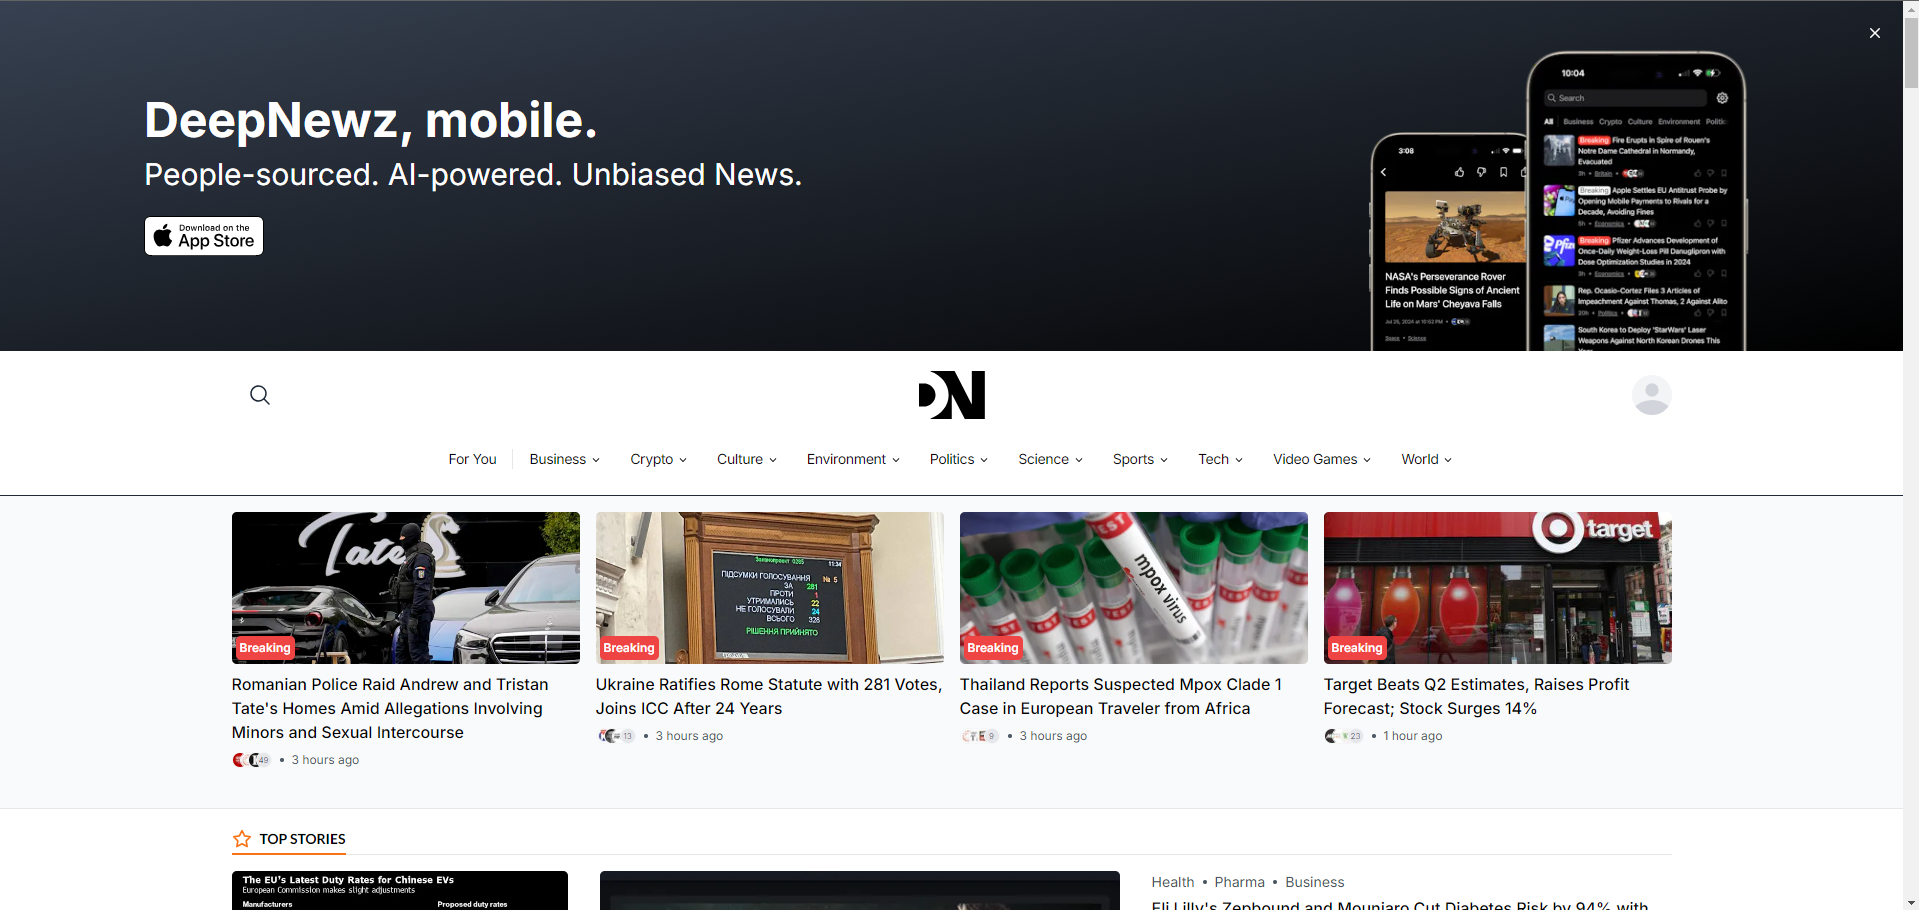Expand the Tech category dropdown

(1221, 459)
